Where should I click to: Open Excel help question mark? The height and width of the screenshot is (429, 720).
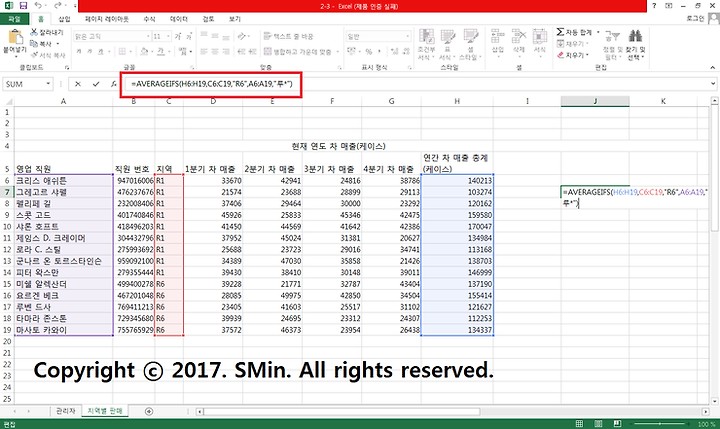click(x=654, y=6)
